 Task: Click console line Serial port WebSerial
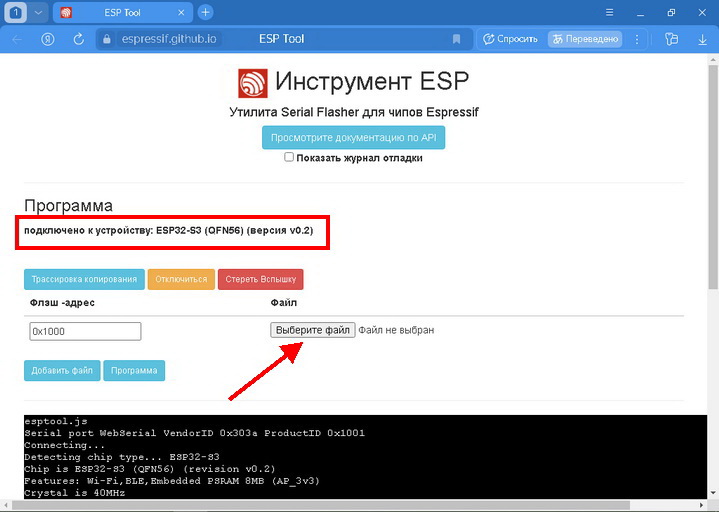pos(194,433)
